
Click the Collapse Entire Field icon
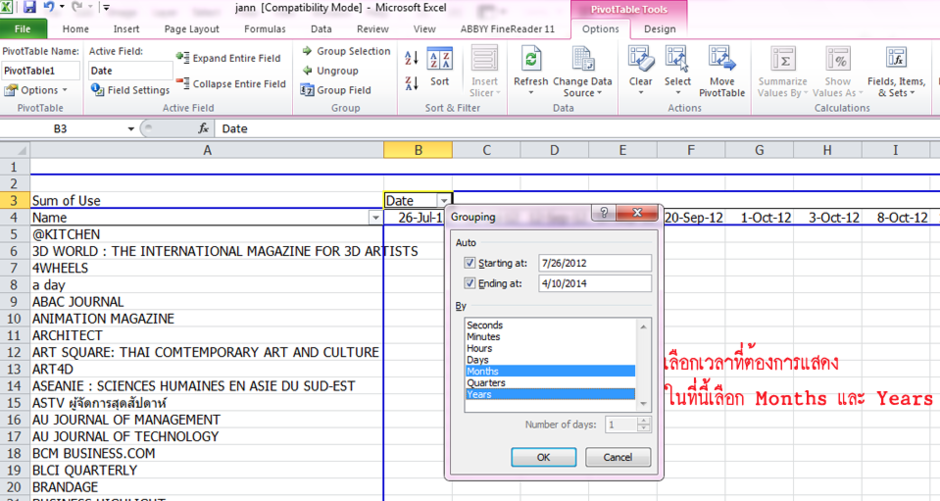click(x=183, y=83)
